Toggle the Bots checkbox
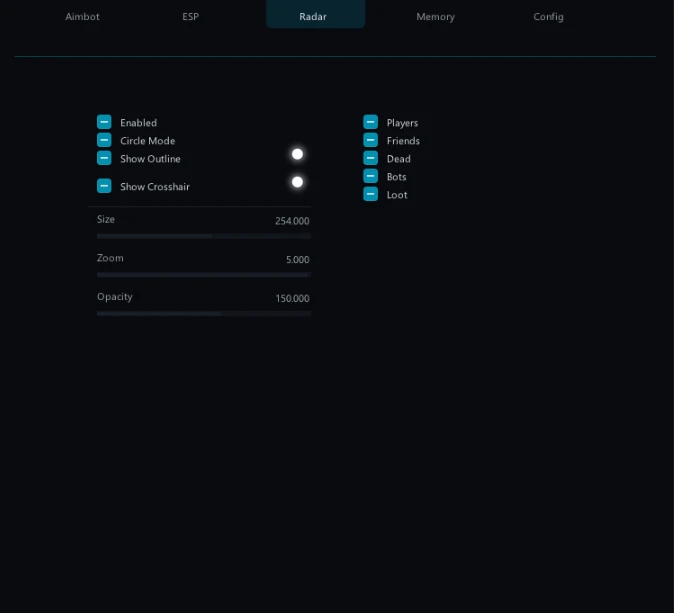This screenshot has width=674, height=613. 371,176
